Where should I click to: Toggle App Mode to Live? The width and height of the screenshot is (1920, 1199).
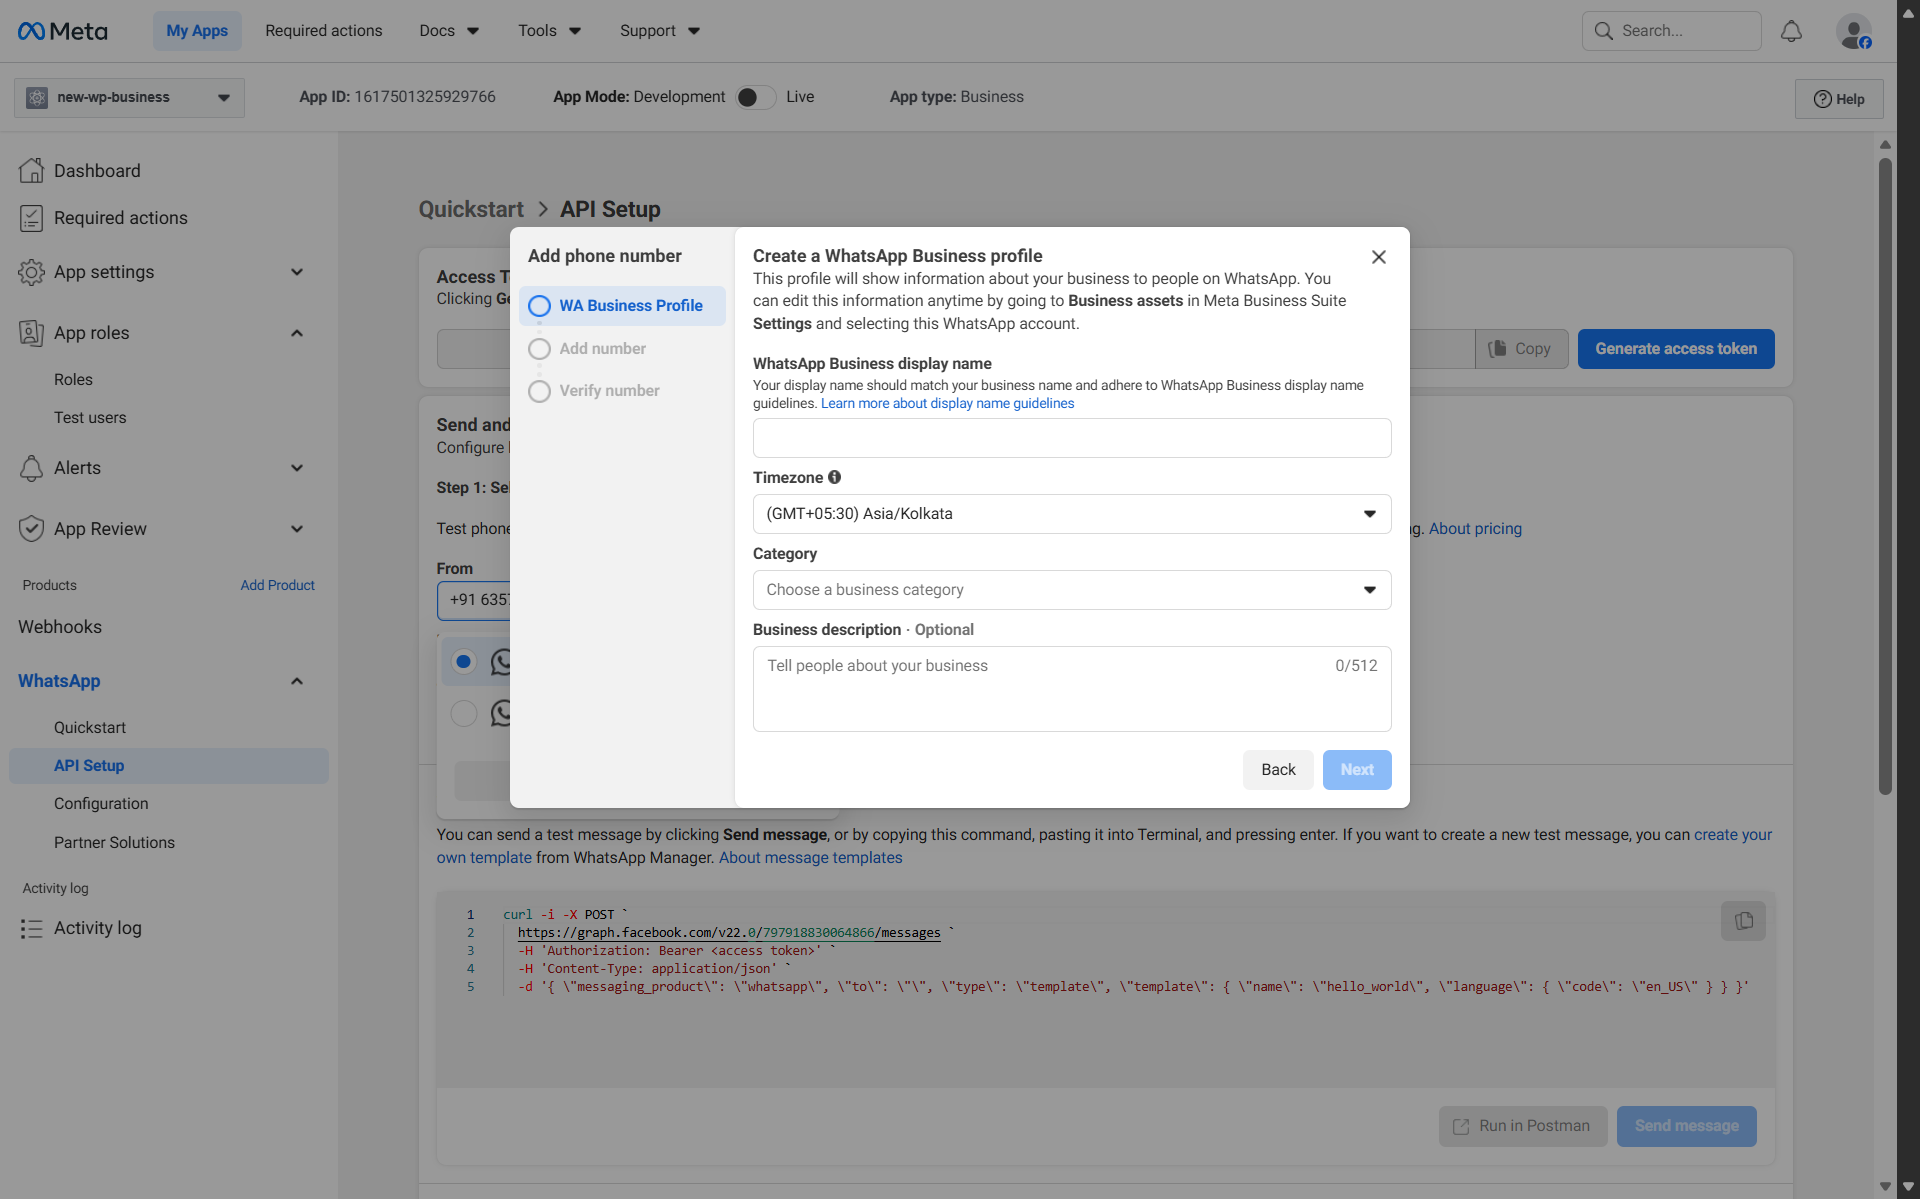point(755,97)
